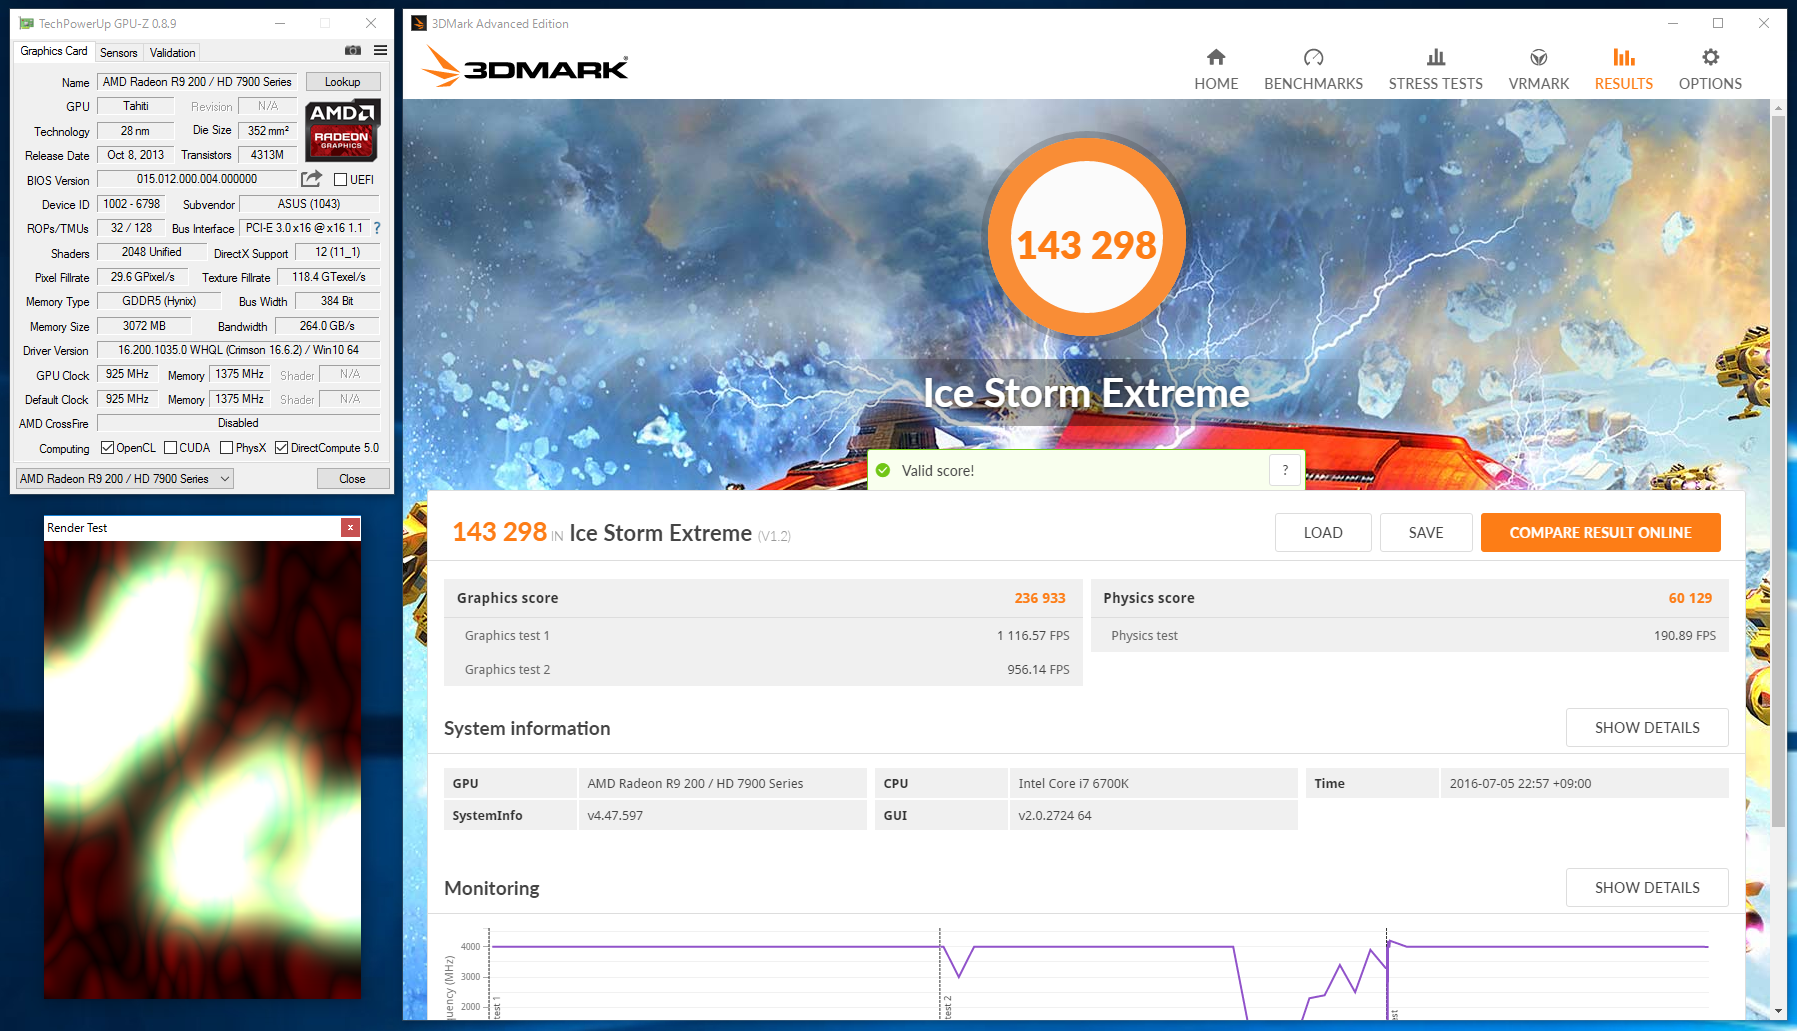Screen dimensions: 1797x1031
Task: Click the GPU-Z Name field value
Action: coord(197,82)
